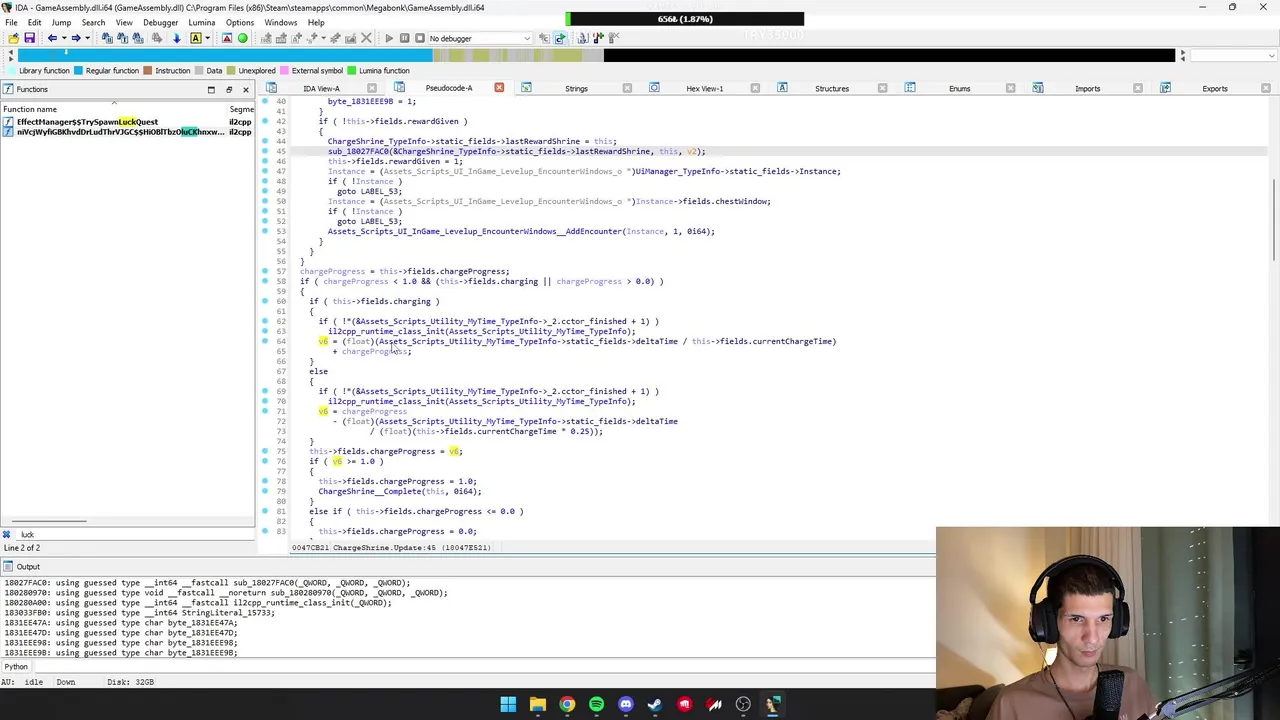Switch to the Strings tab
The height and width of the screenshot is (720, 1280).
[x=576, y=88]
